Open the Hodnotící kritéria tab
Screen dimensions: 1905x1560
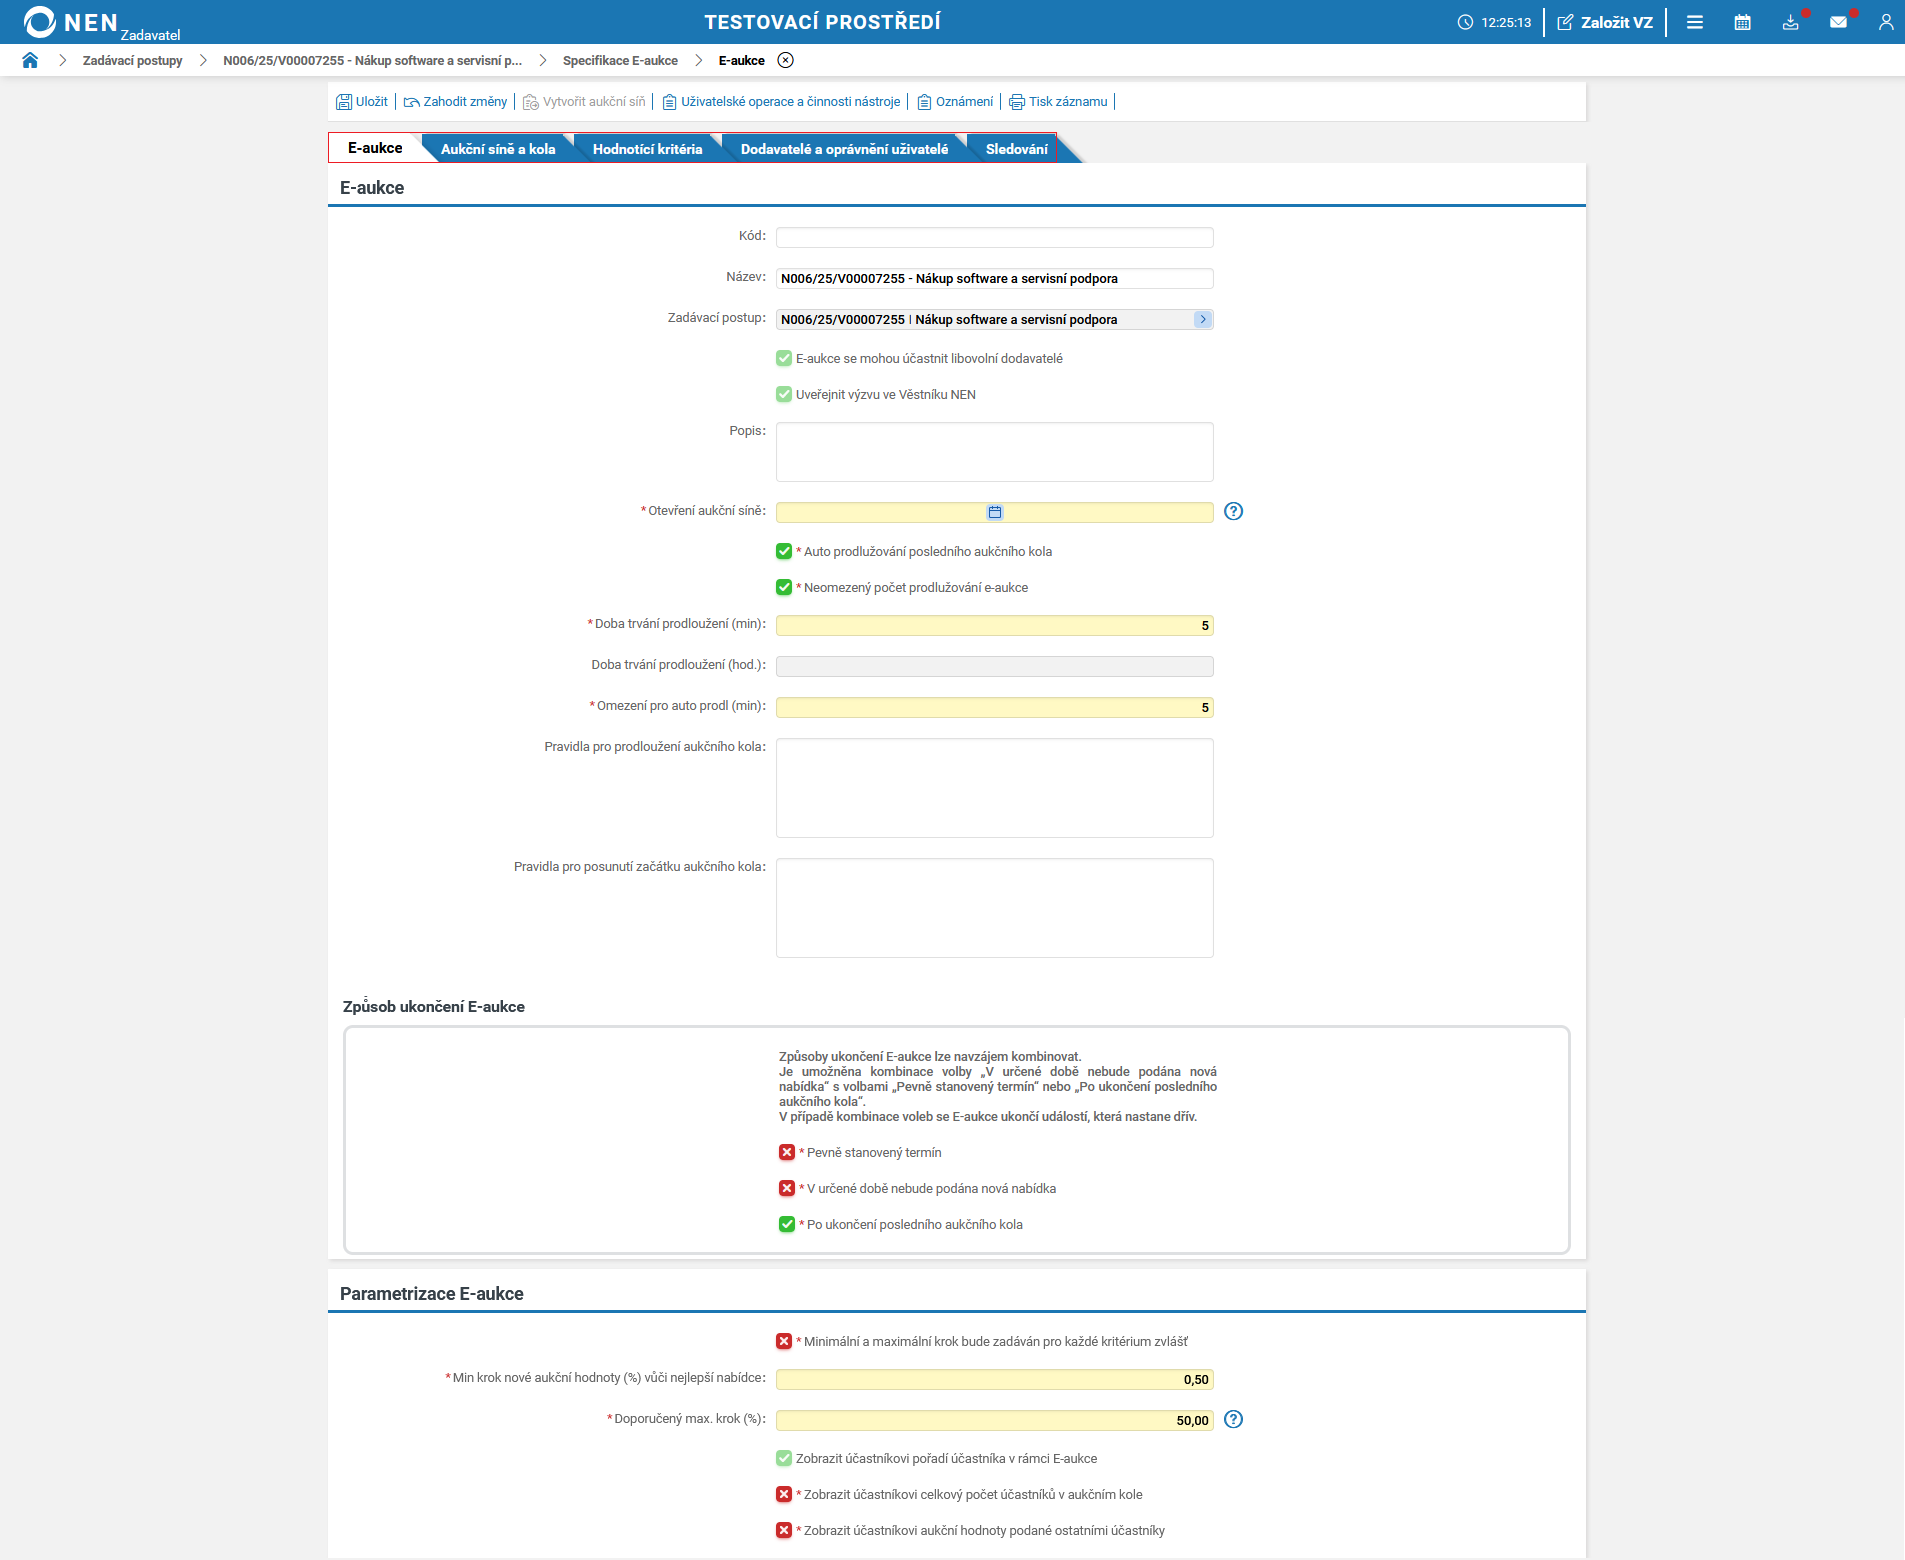pyautogui.click(x=647, y=149)
